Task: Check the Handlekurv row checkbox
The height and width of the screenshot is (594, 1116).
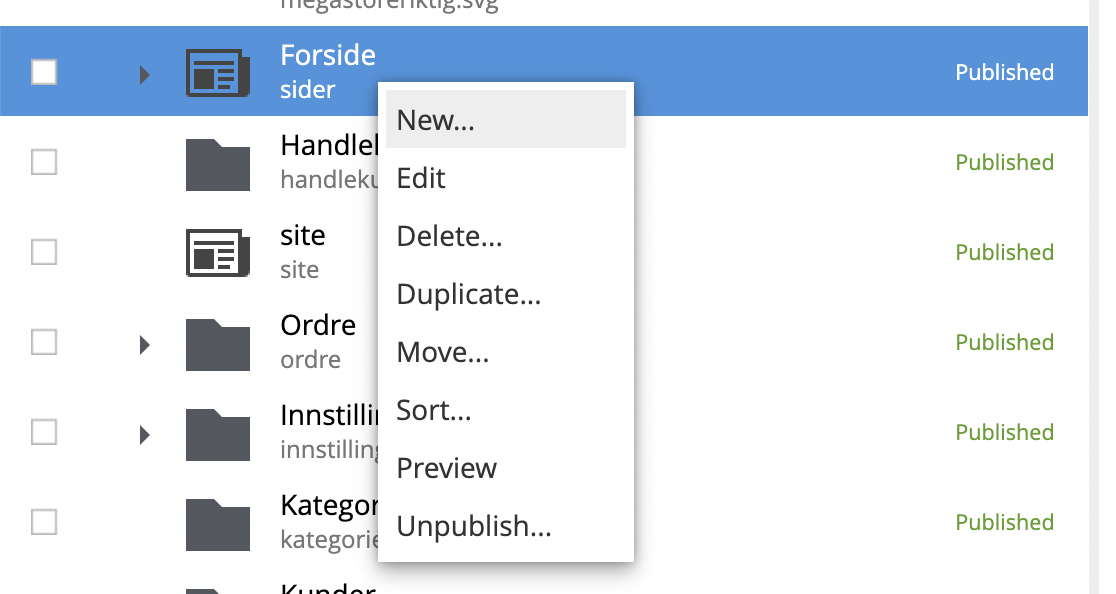Action: 44,162
